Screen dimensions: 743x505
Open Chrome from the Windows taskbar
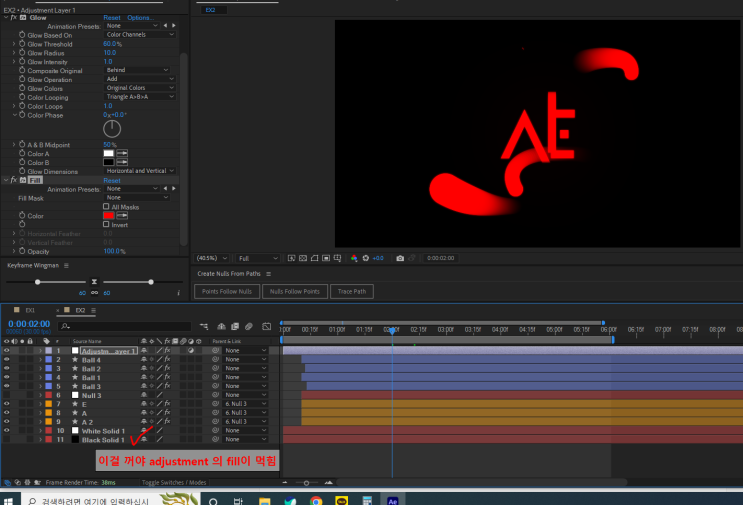(x=316, y=499)
